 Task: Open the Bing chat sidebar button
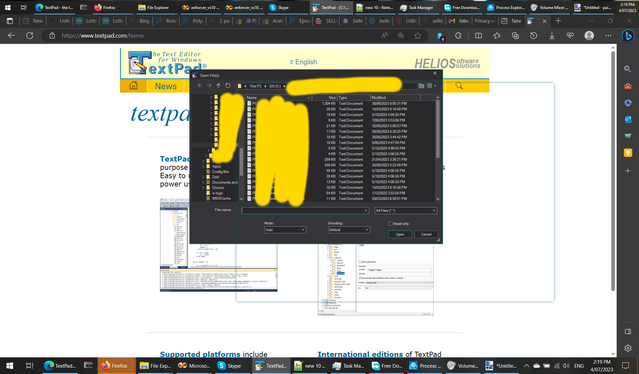628,36
